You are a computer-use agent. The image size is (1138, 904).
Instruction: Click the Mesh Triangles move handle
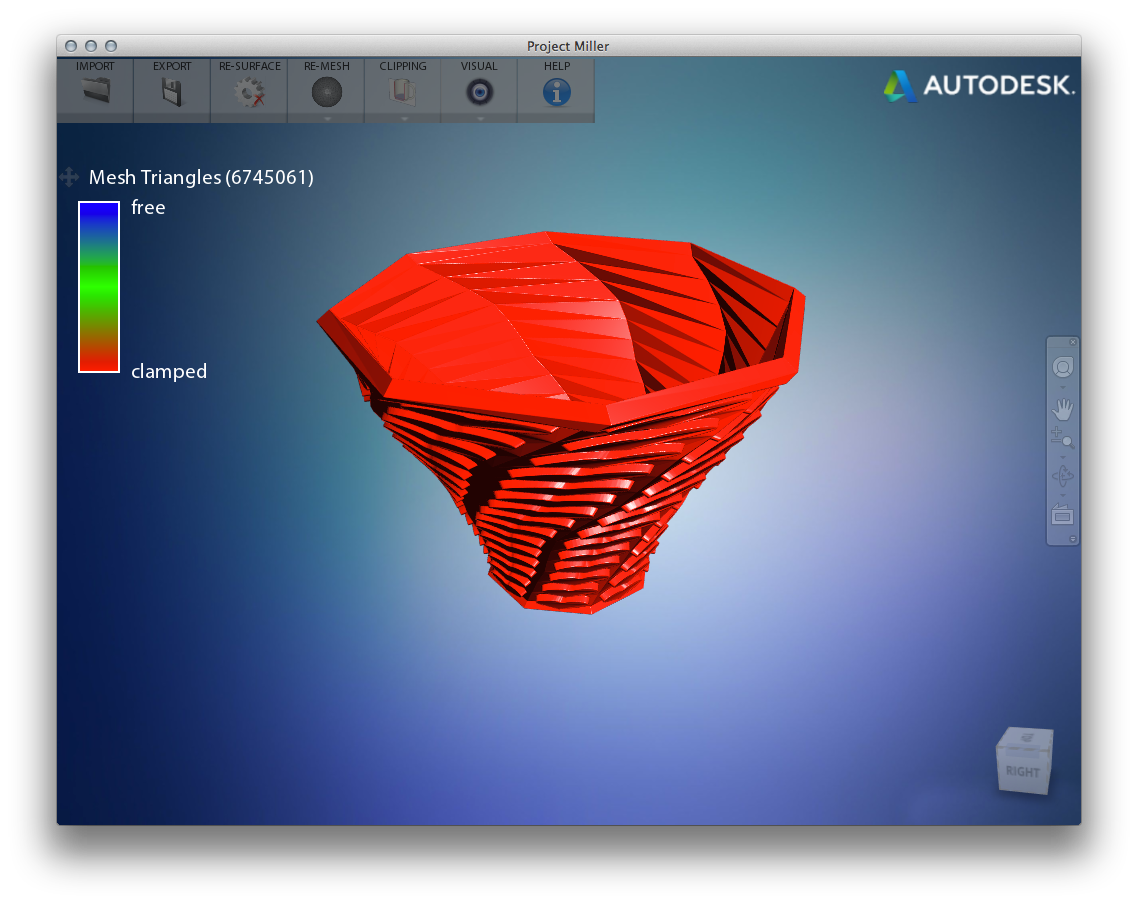(69, 177)
